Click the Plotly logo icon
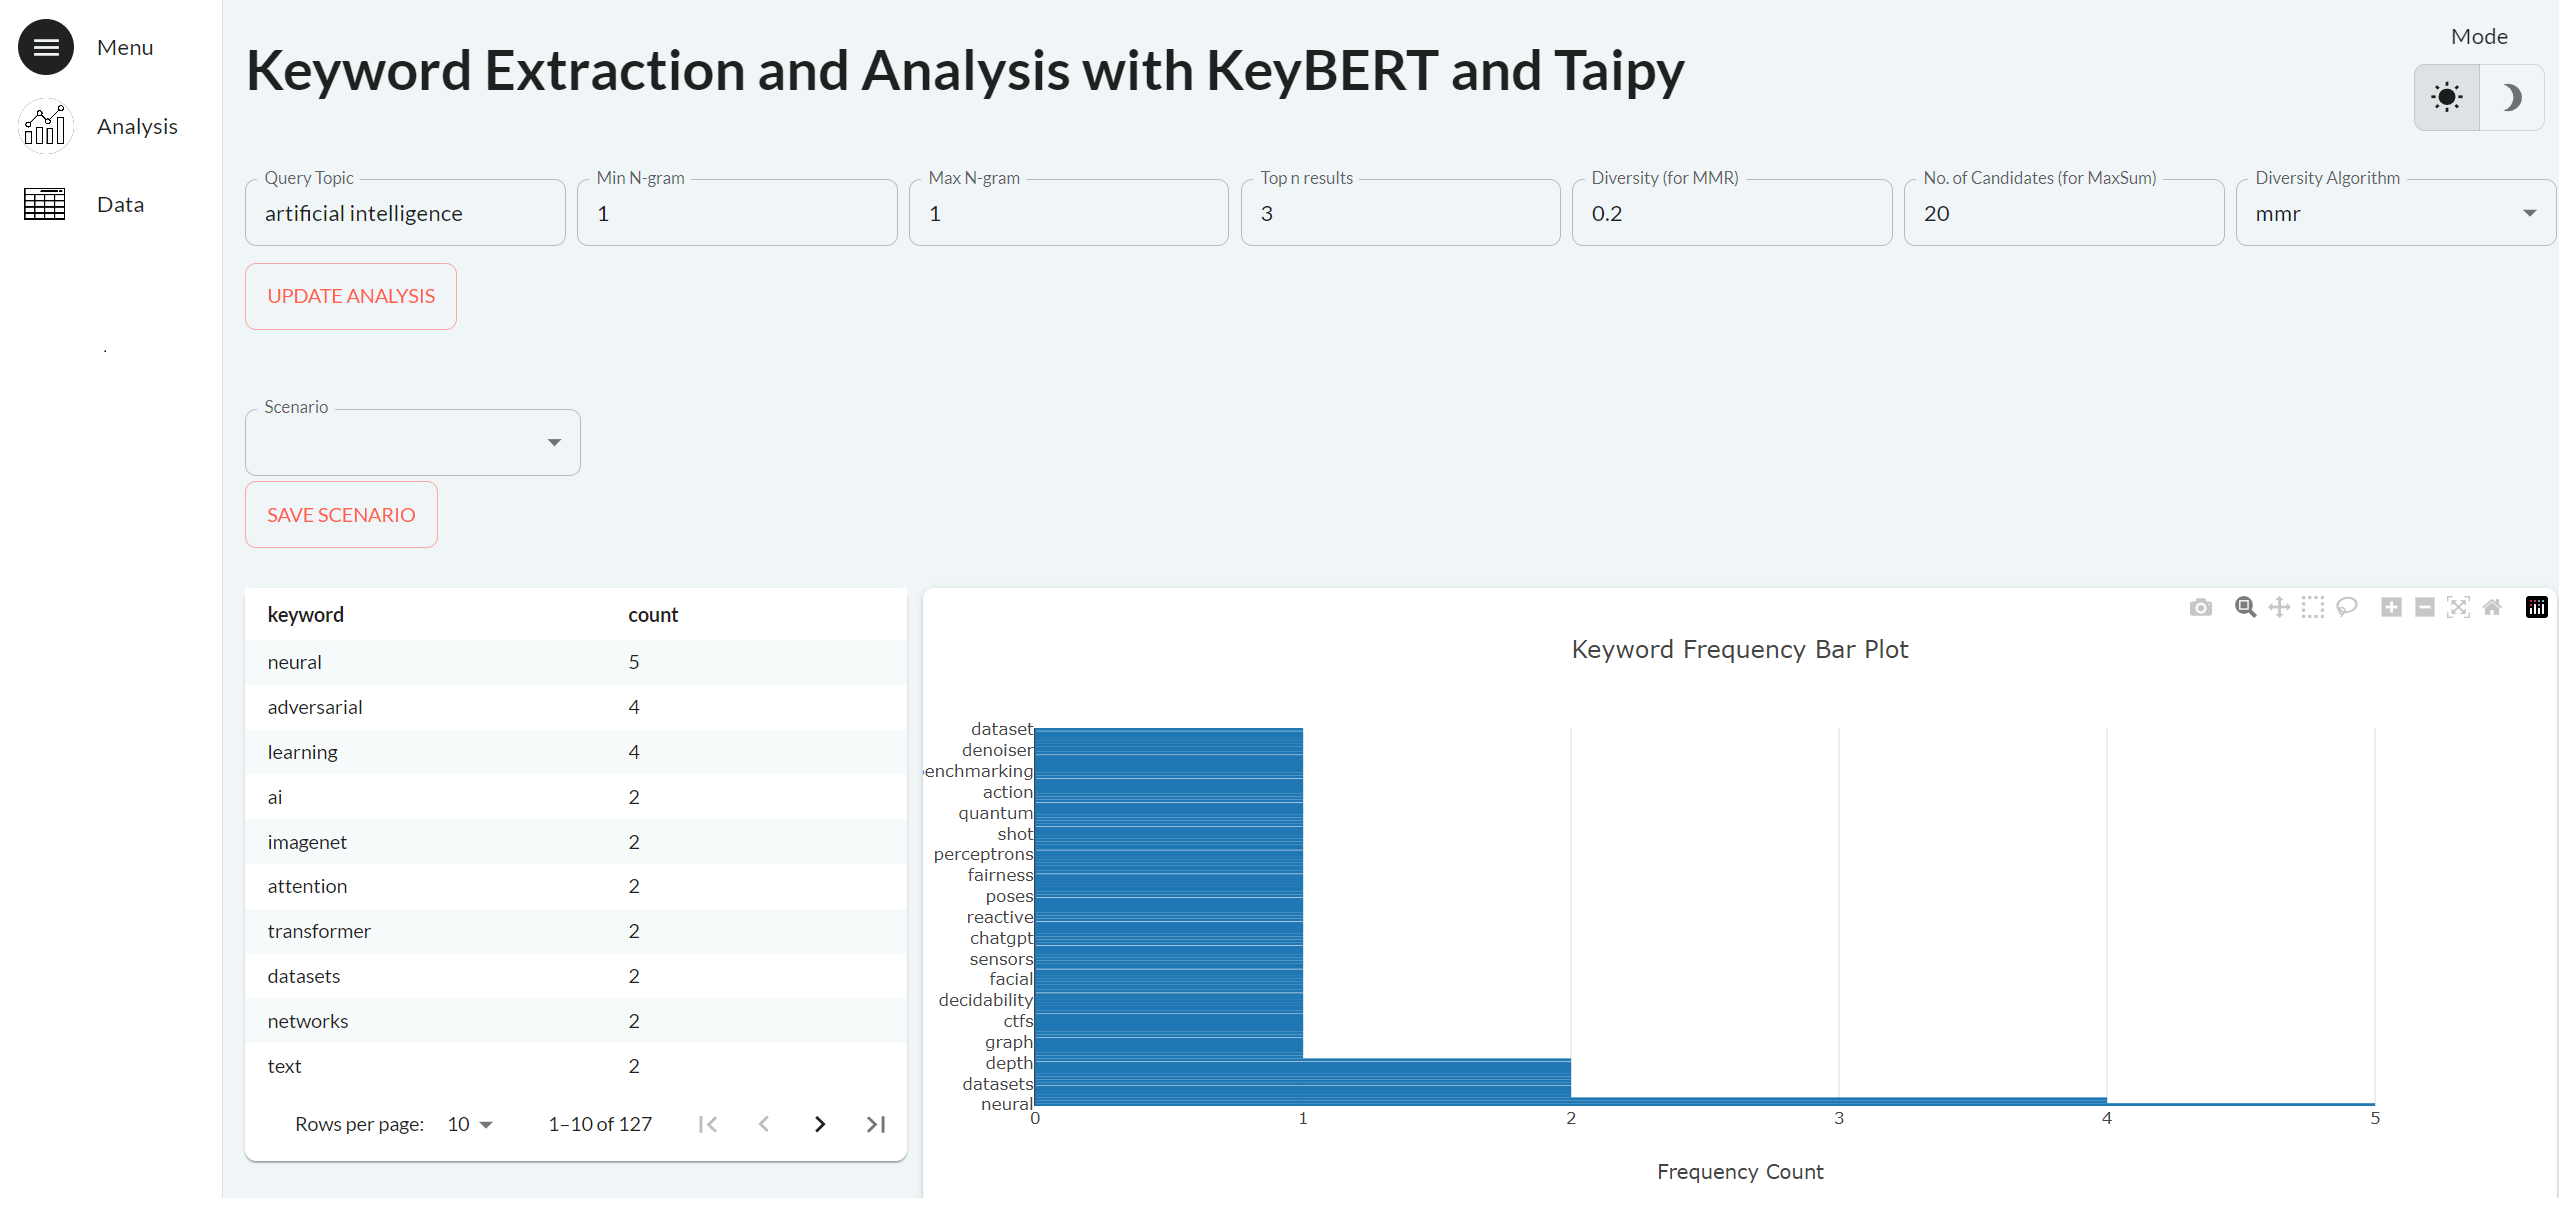 coord(2537,607)
